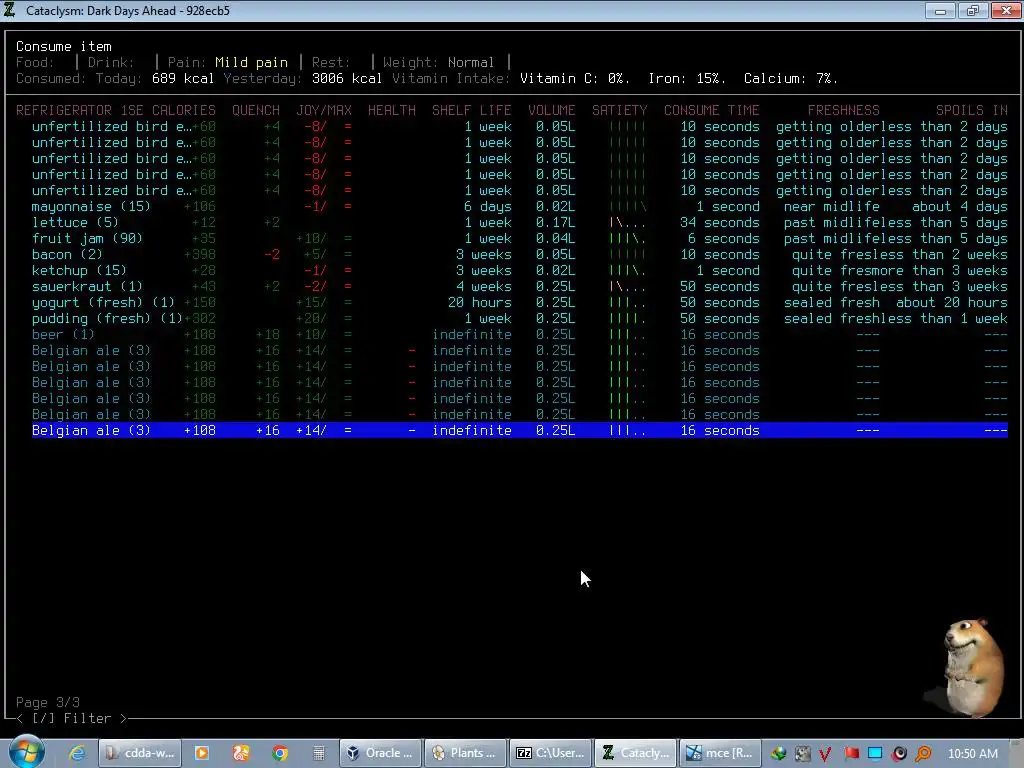This screenshot has width=1024, height=768.
Task: Click the CONSUME TIME column header
Action: pos(712,110)
